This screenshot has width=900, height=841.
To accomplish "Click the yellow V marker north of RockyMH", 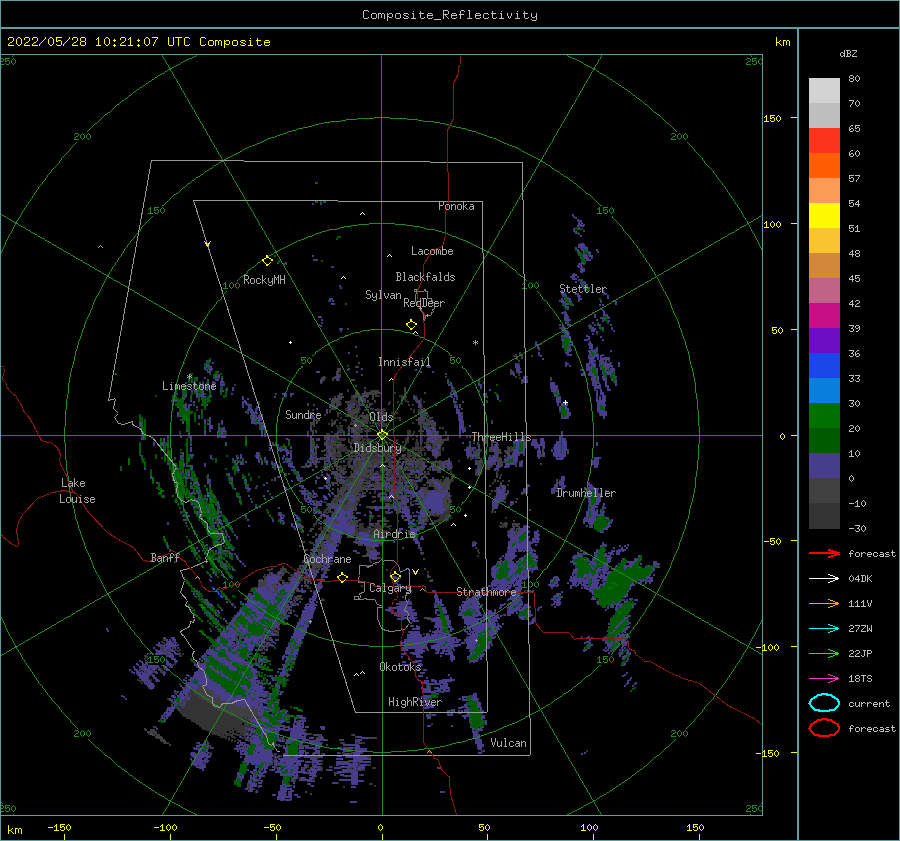I will pos(207,244).
